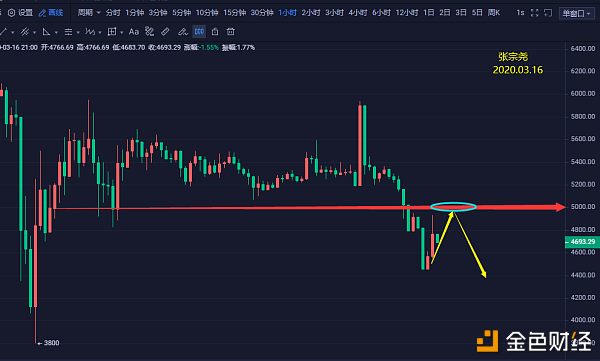Viewport: 600px width, 361px height.
Task: Expand the grid rectangle options arrow
Action: point(122,32)
